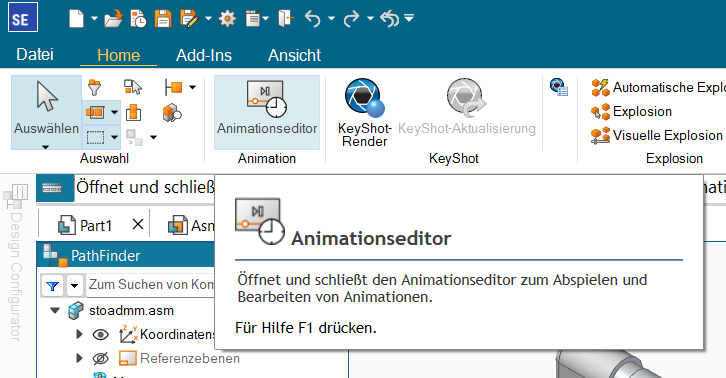Customize the quick access toolbar arrow
Image resolution: width=726 pixels, height=378 pixels.
409,18
